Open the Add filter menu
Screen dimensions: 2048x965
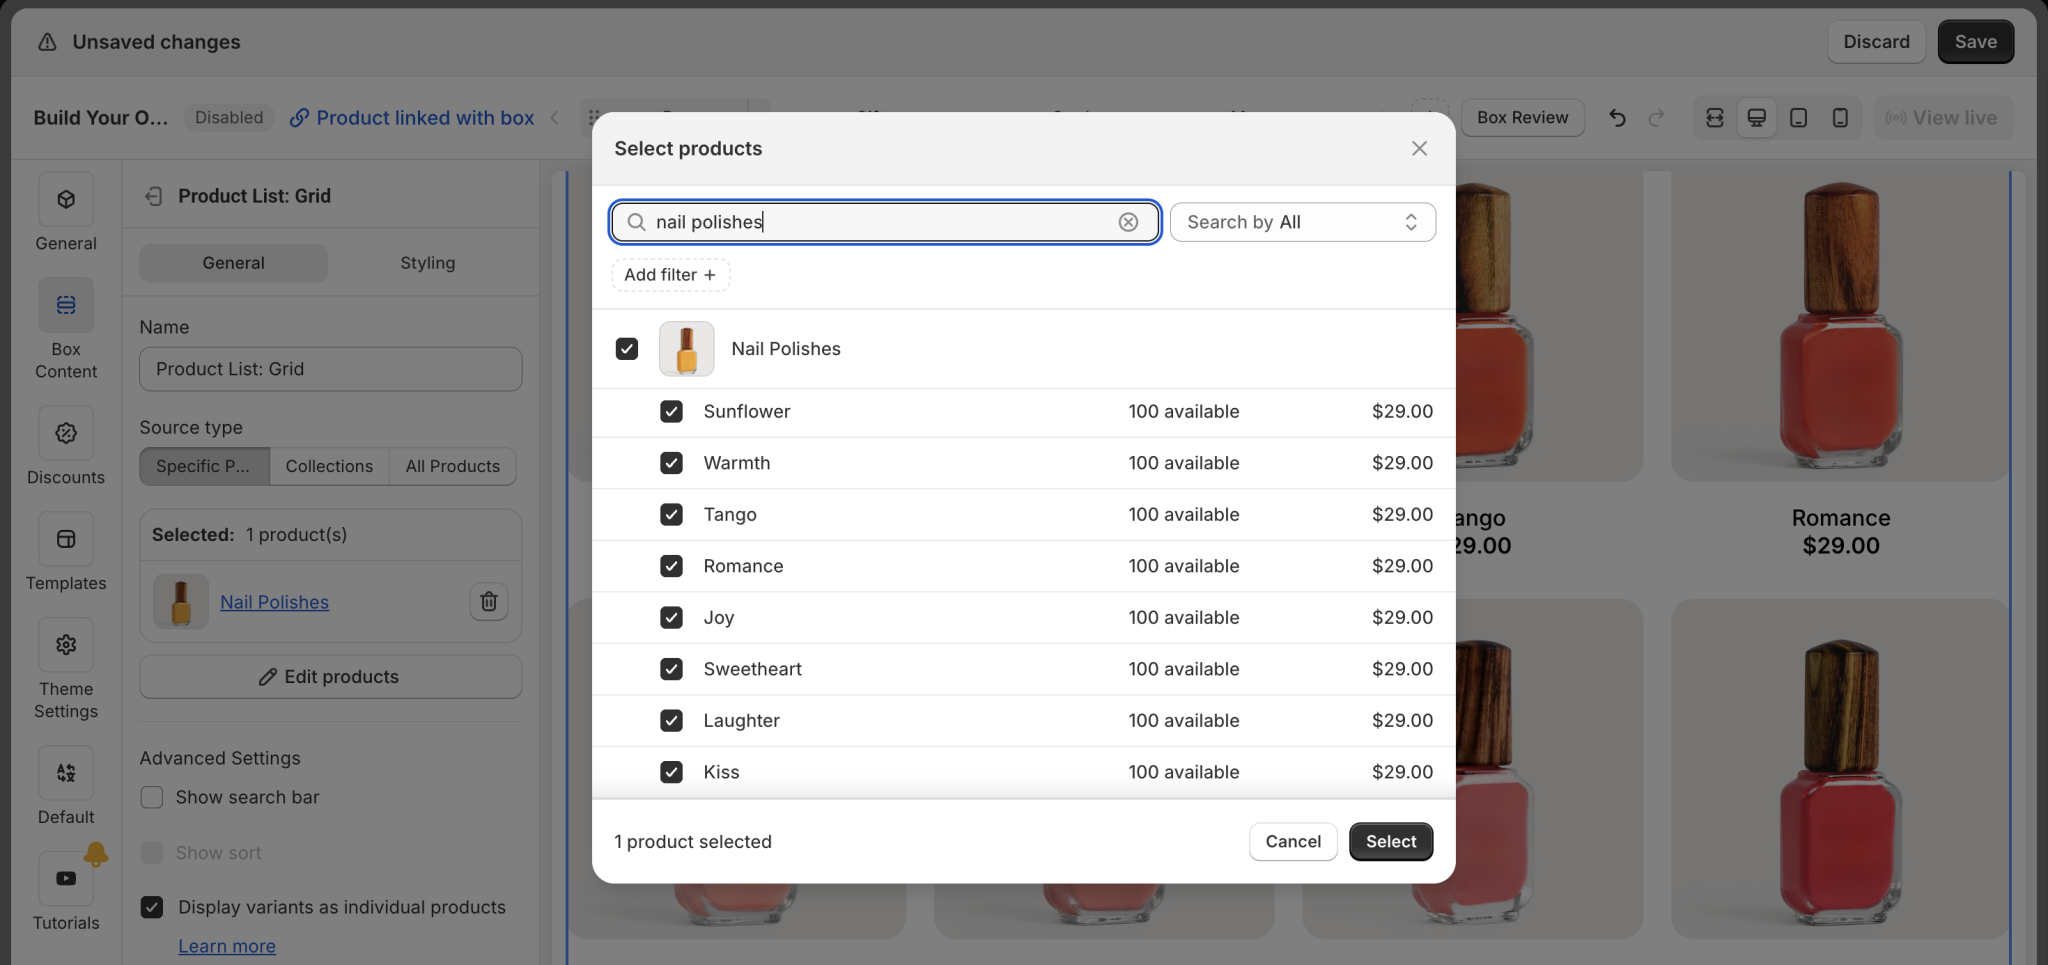coord(669,274)
